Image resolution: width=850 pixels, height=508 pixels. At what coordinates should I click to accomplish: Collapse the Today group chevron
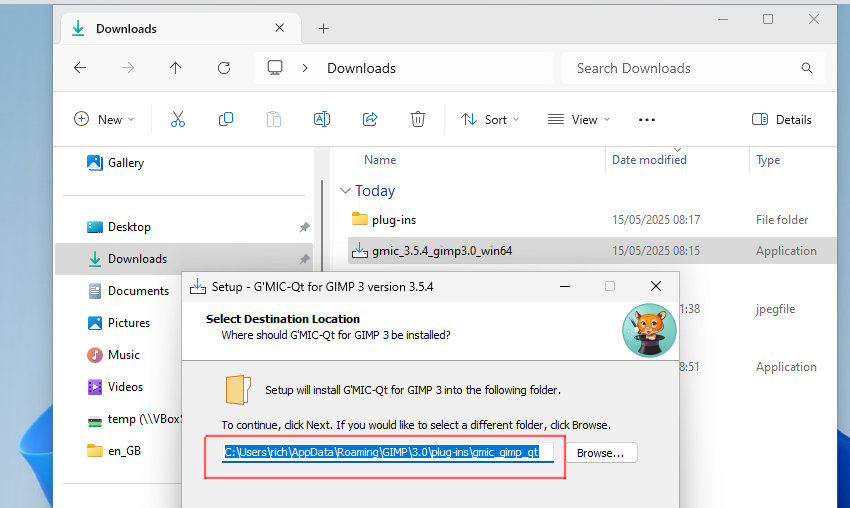[345, 191]
